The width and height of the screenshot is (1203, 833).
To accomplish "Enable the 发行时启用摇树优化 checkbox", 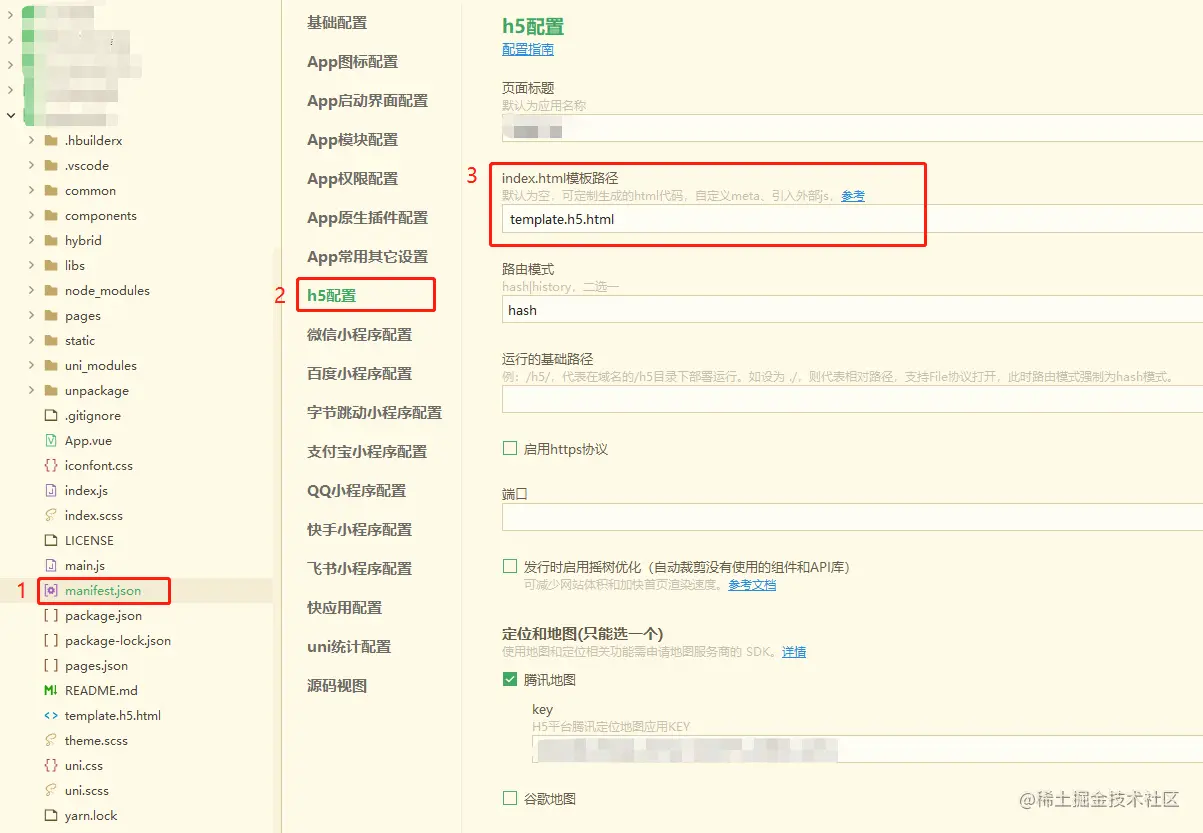I will pyautogui.click(x=510, y=566).
